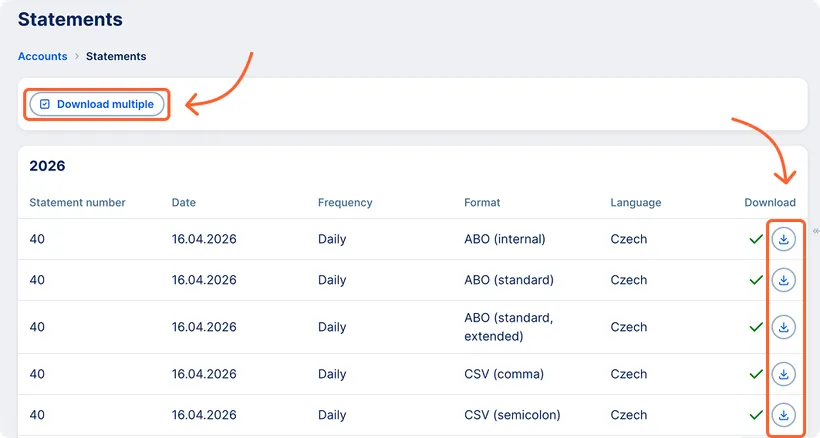Click green checkmark in ABO (internal) row
The height and width of the screenshot is (438, 820).
[x=756, y=240]
